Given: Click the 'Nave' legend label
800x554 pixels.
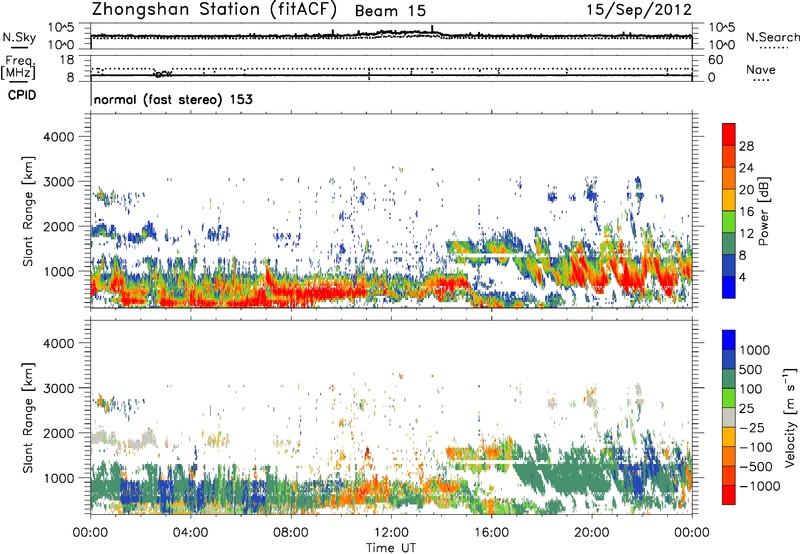Looking at the screenshot, I should [x=761, y=70].
